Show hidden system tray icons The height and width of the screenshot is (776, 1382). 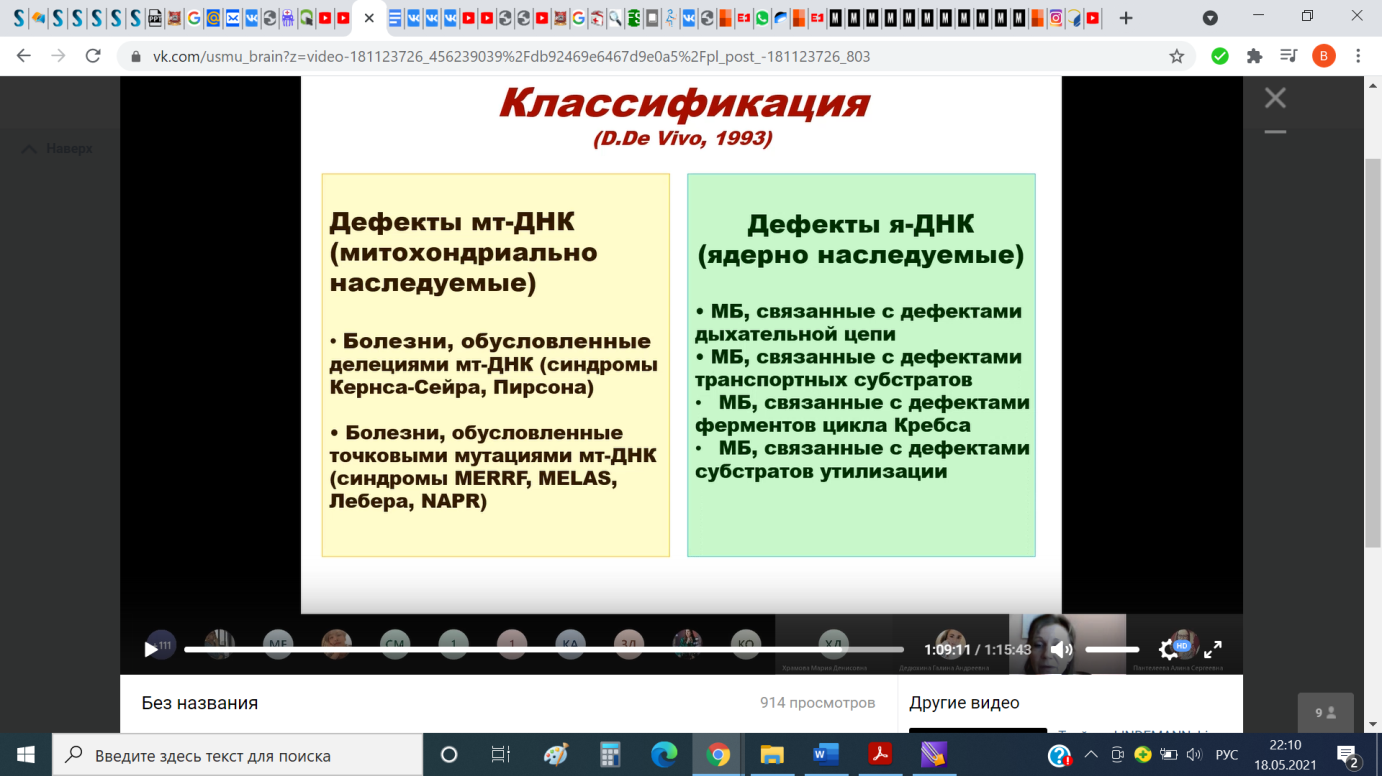click(x=1091, y=755)
